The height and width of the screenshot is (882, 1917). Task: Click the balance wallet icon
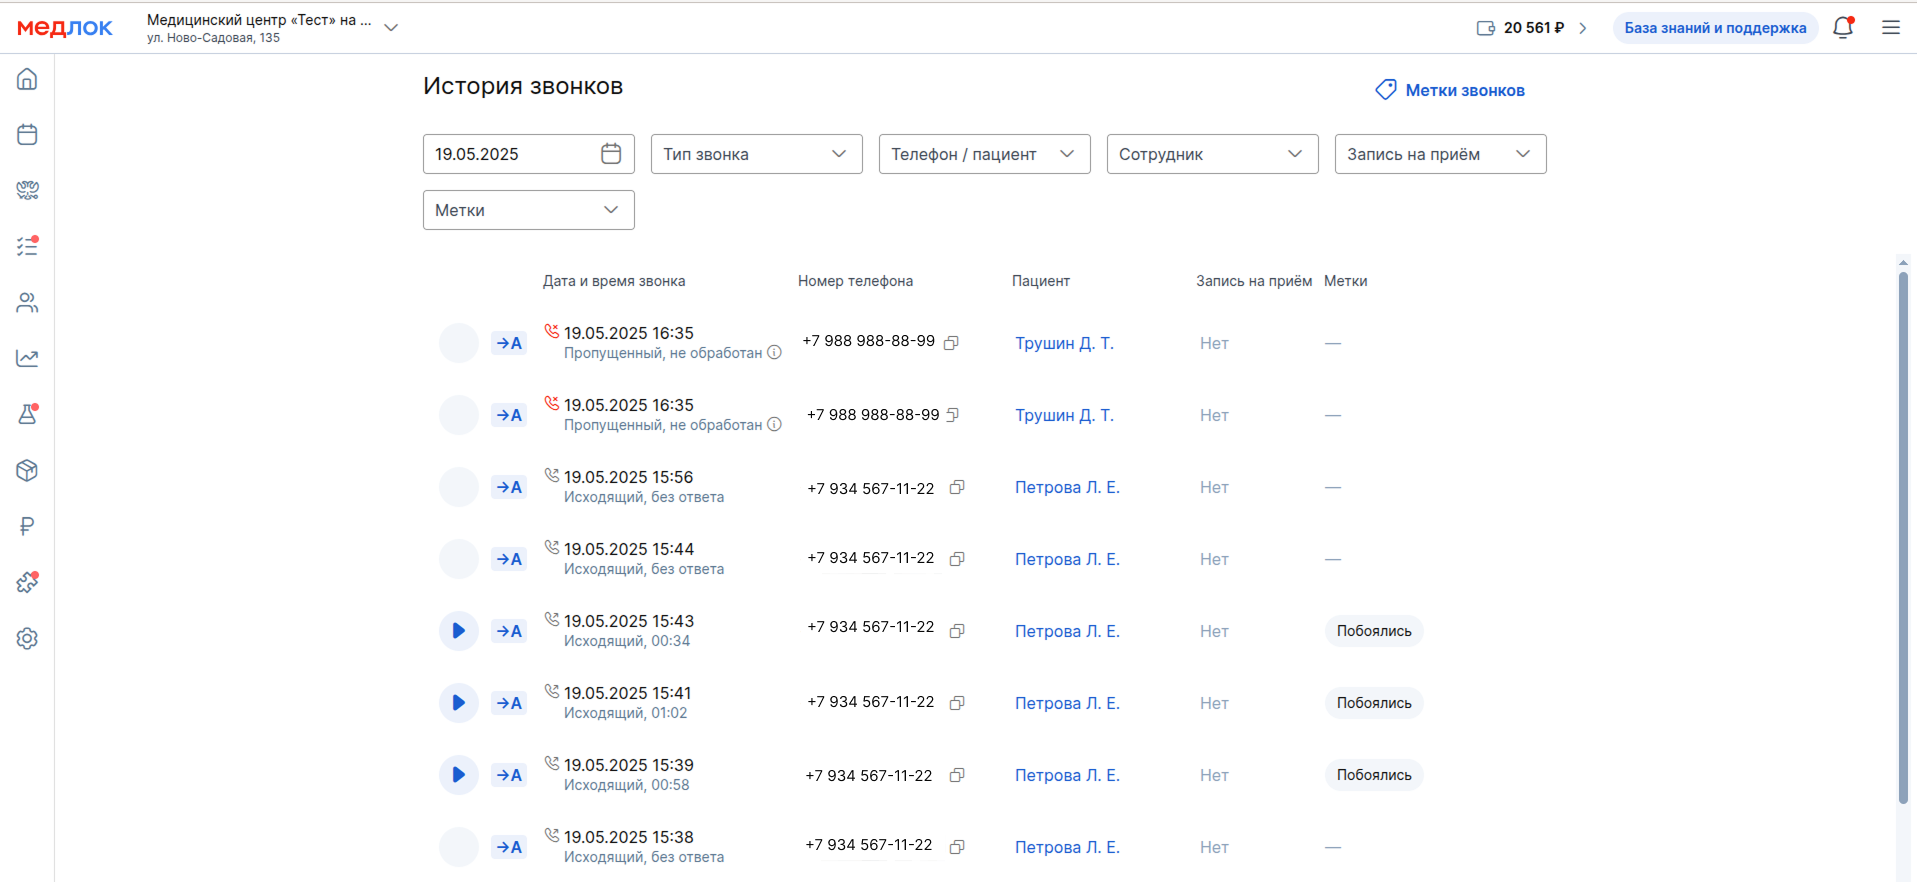pos(1486,28)
